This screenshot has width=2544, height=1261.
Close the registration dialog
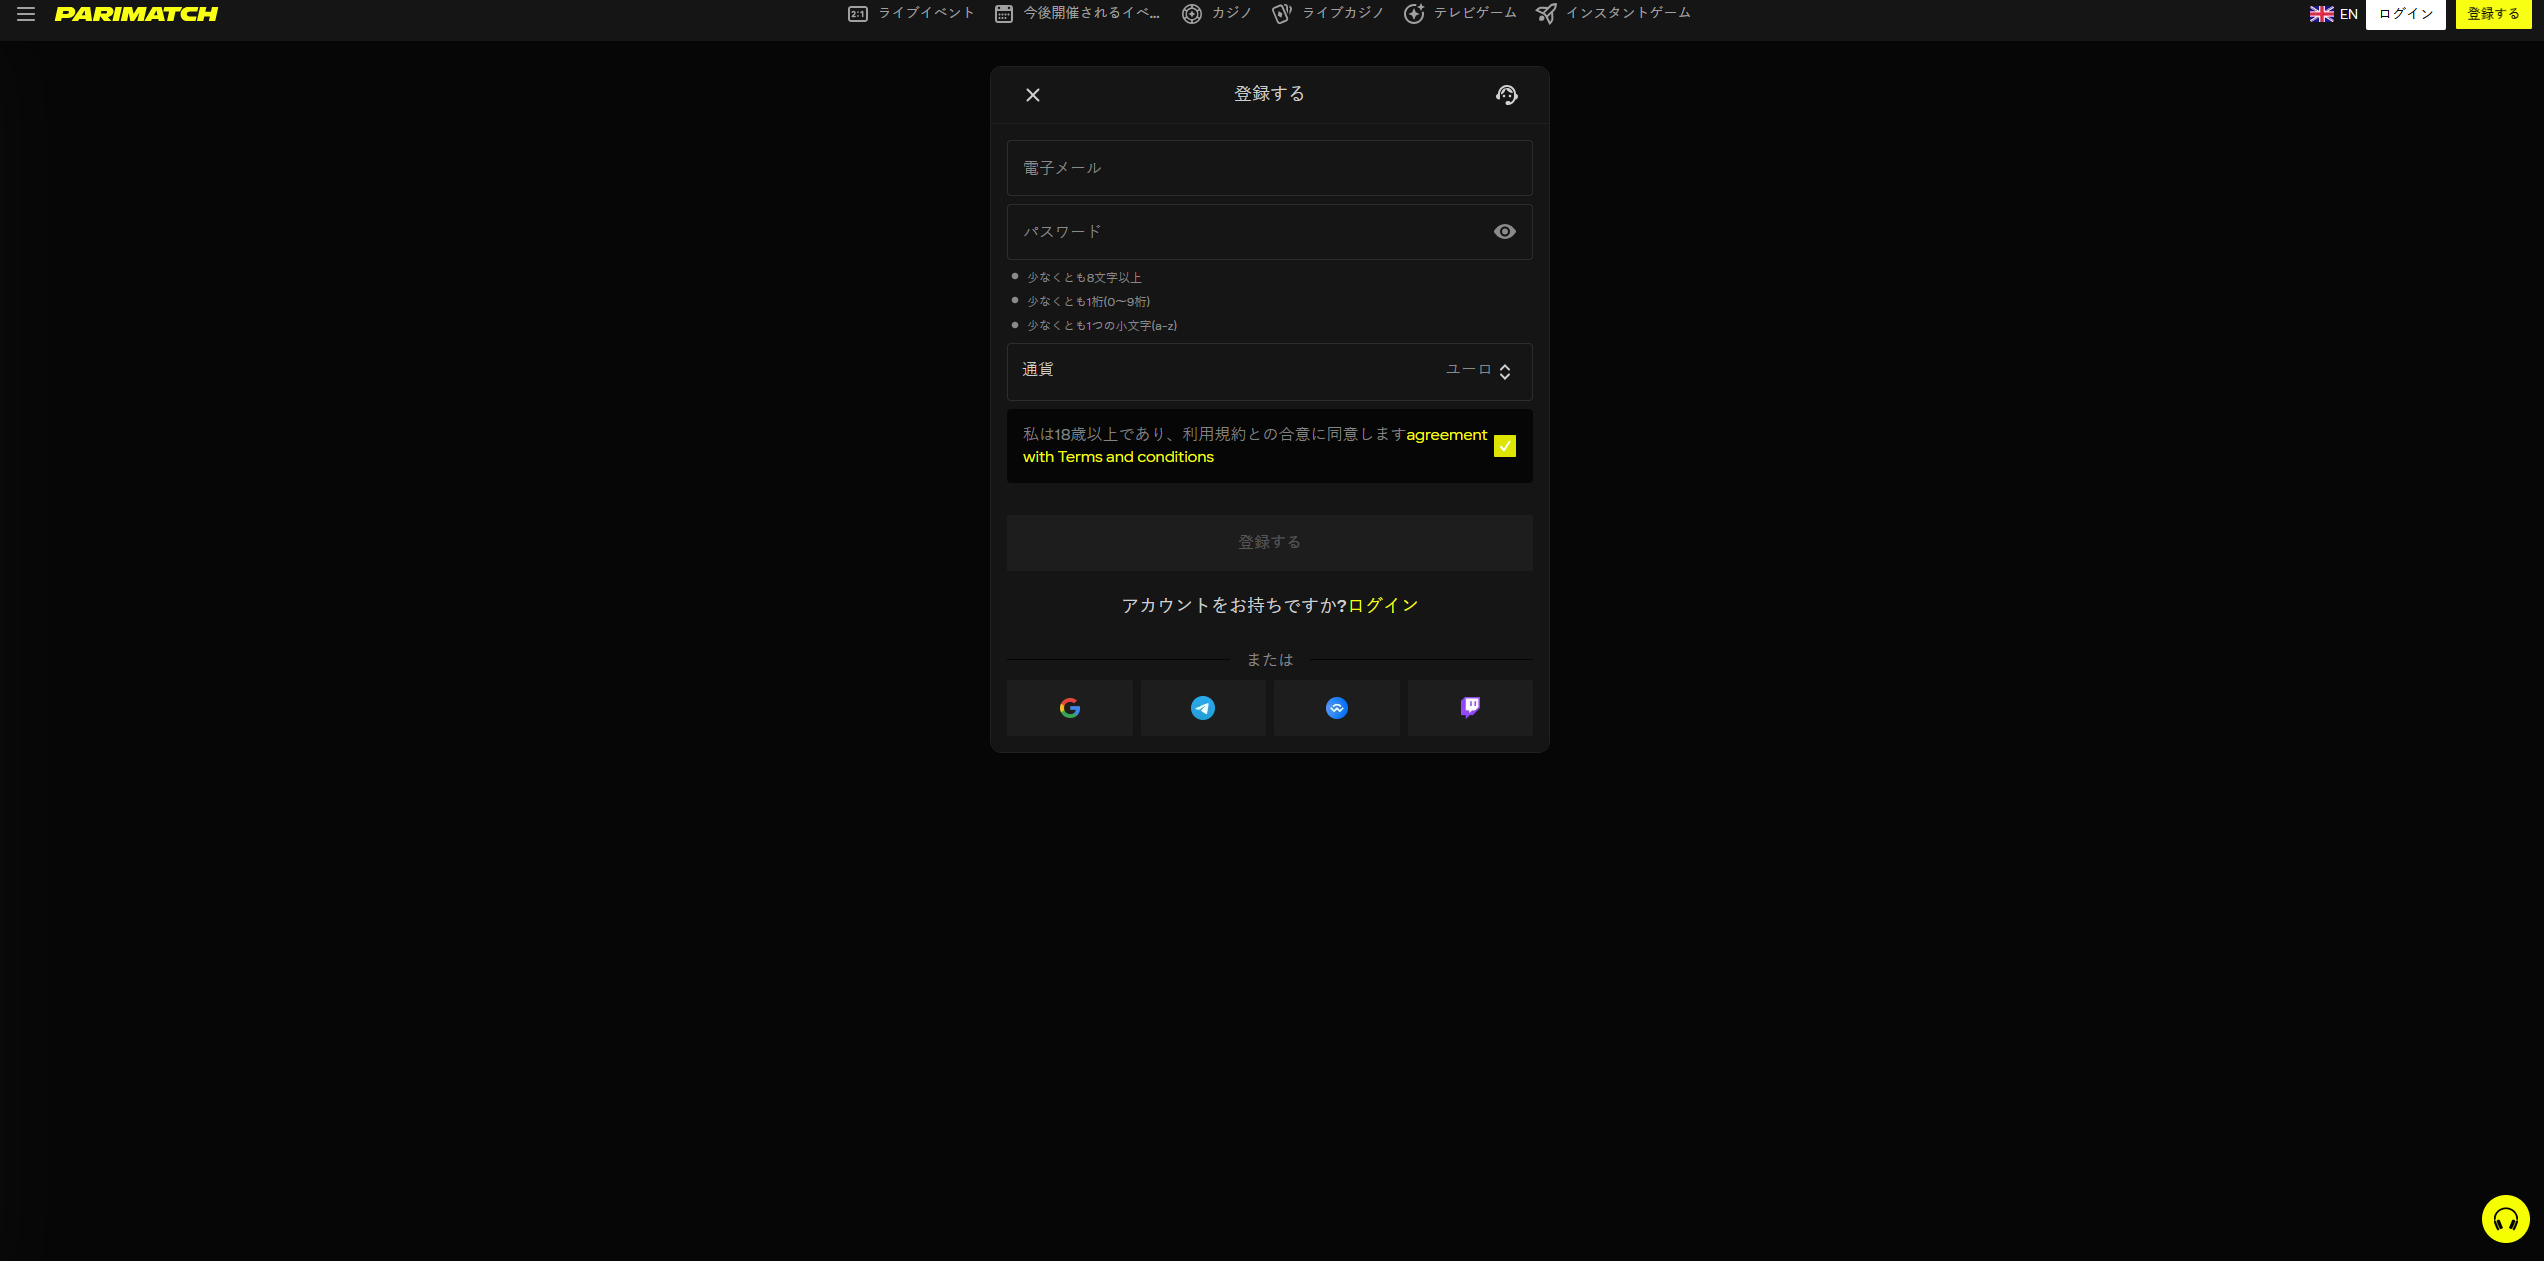pos(1033,95)
